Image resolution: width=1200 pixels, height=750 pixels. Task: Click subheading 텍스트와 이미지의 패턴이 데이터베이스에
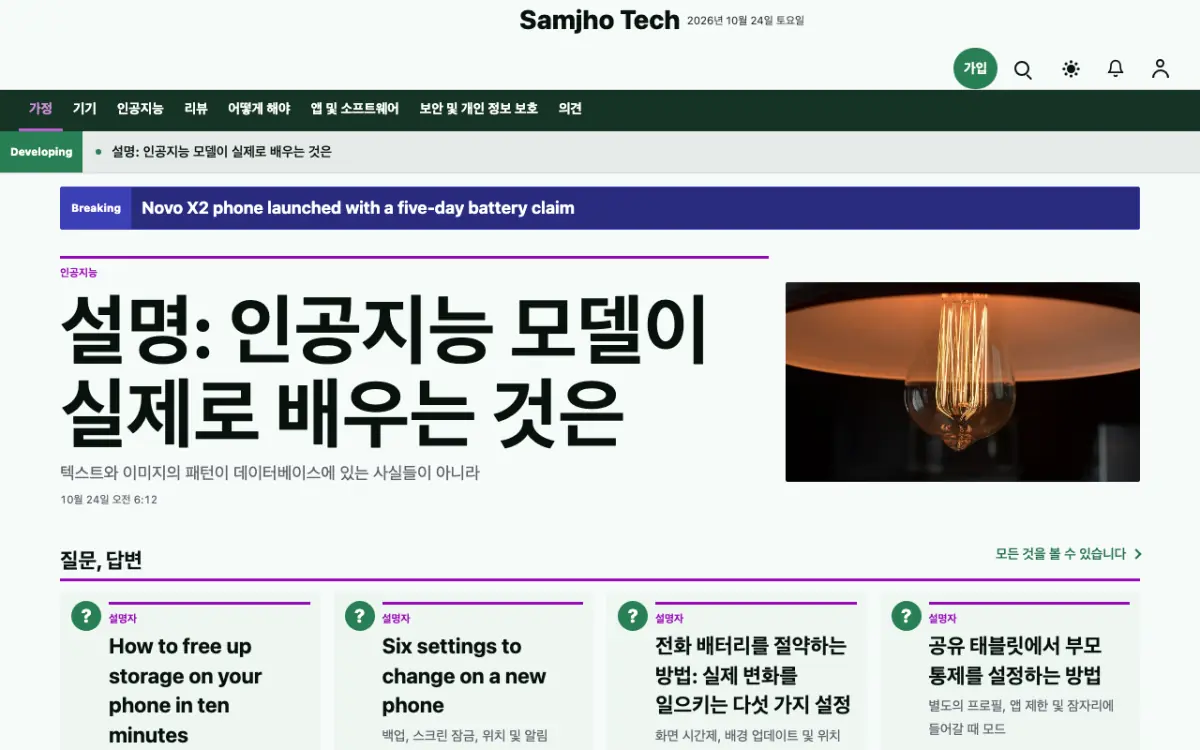270,473
